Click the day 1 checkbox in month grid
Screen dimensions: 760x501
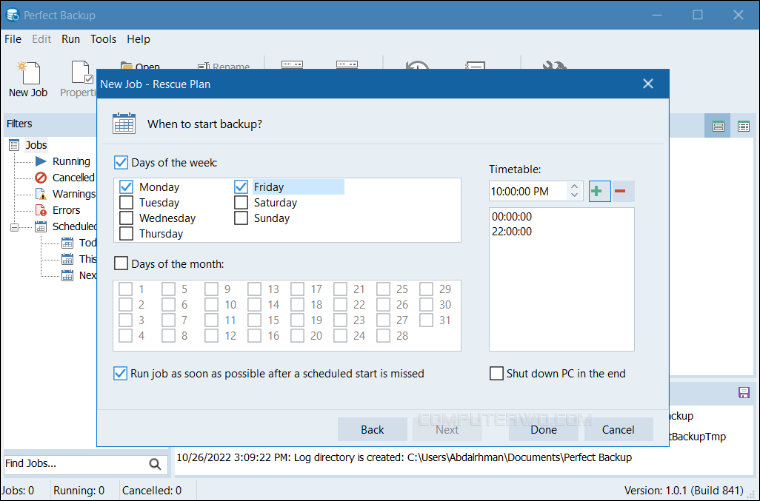click(126, 289)
